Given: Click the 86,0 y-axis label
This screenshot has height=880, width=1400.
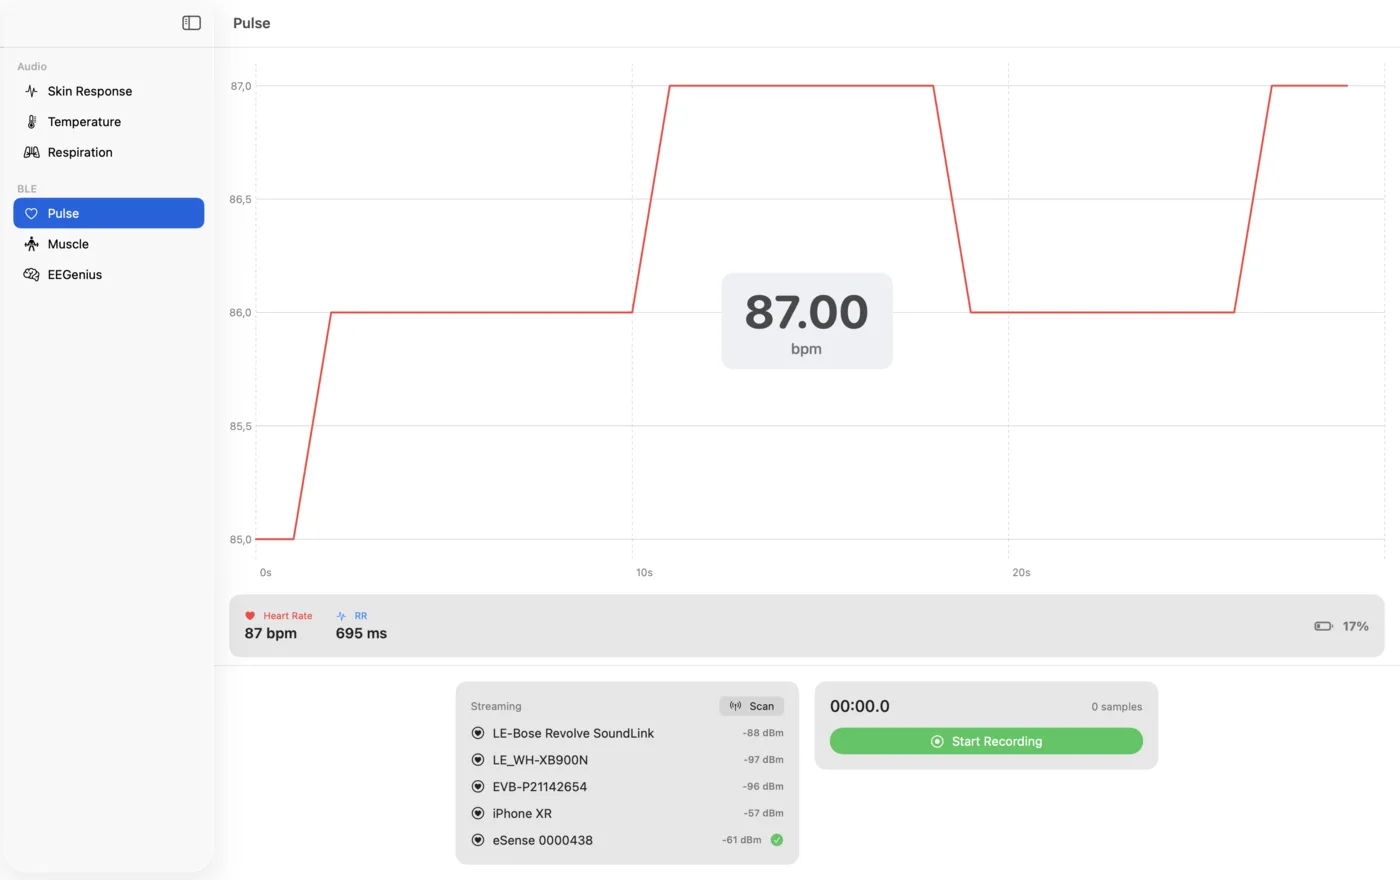Looking at the screenshot, I should click(241, 313).
